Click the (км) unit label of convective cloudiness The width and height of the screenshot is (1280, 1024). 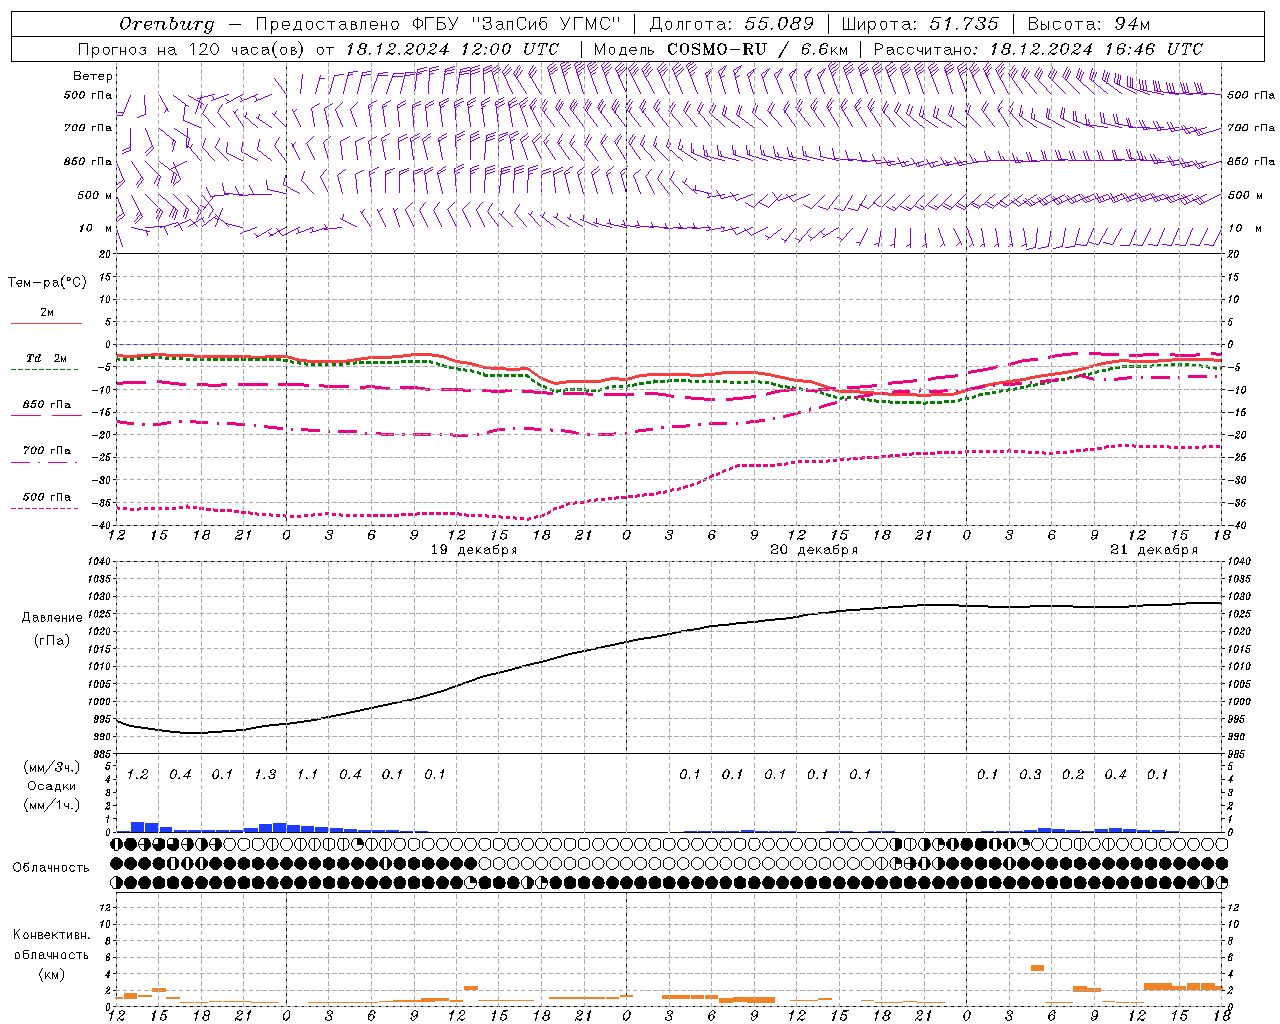click(x=51, y=974)
